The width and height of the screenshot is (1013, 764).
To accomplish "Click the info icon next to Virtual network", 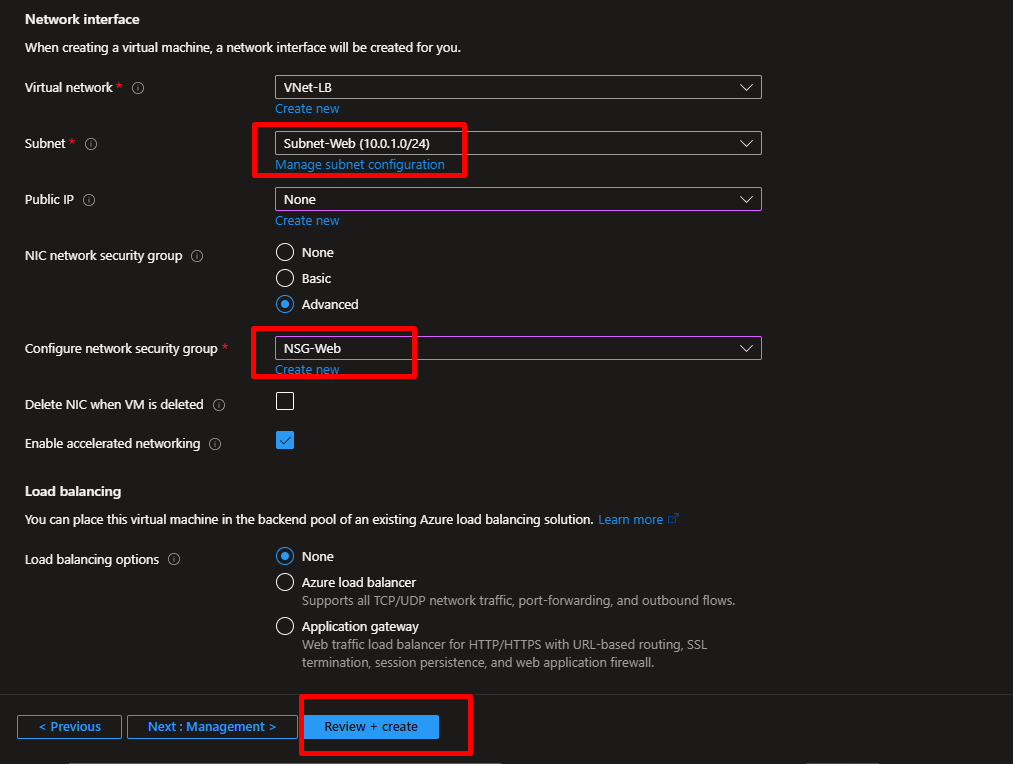I will pos(138,88).
